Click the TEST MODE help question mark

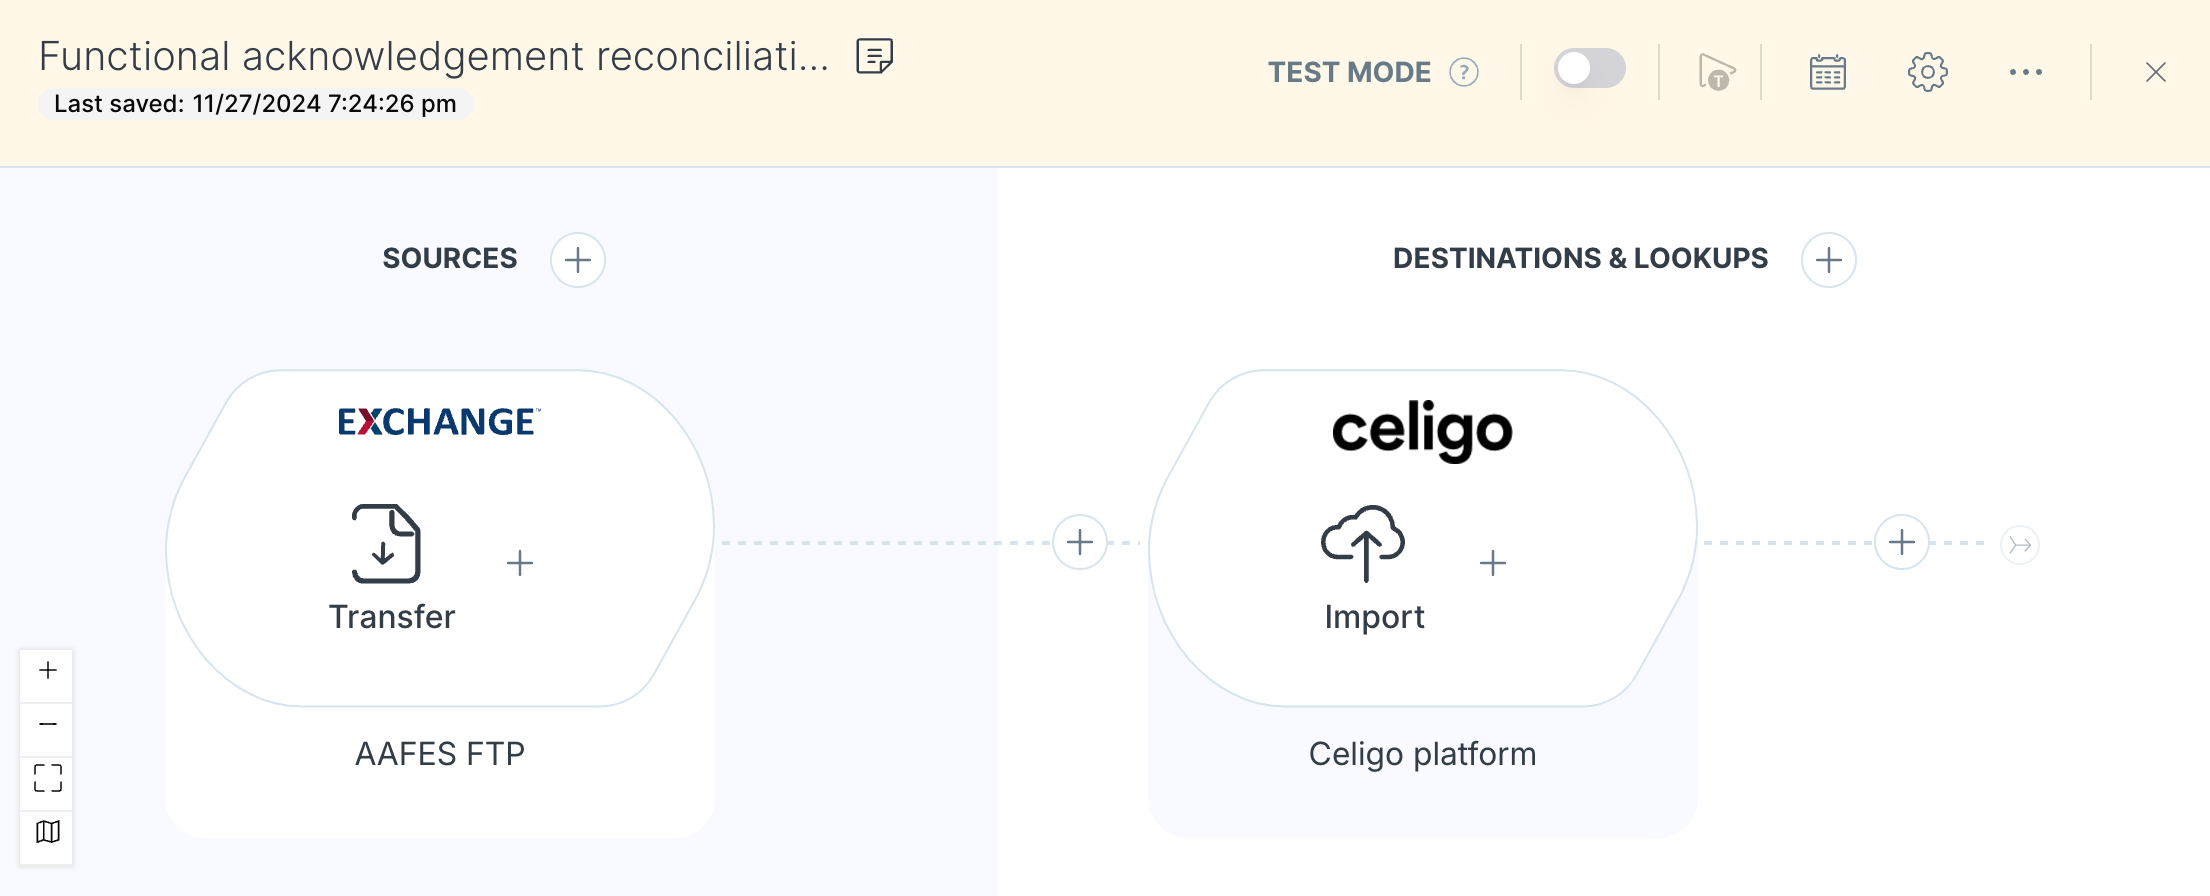(x=1462, y=71)
